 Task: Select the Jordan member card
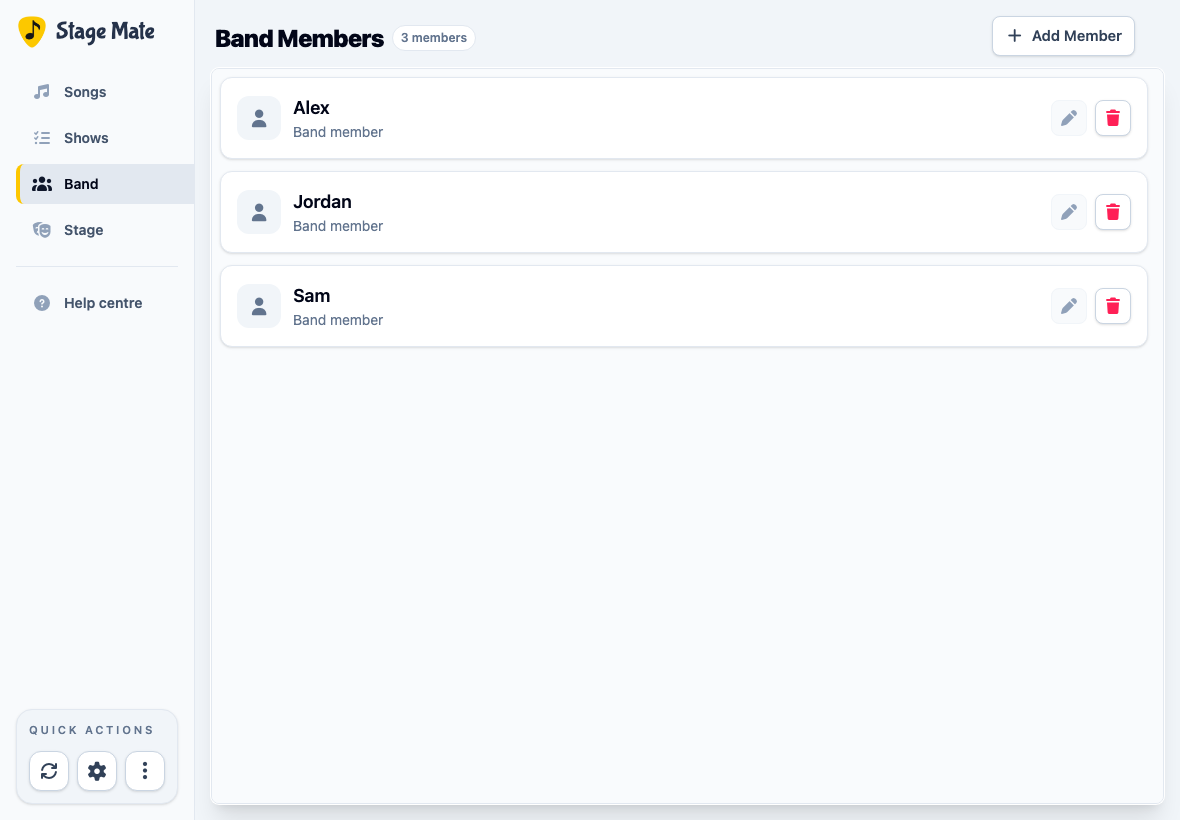click(683, 212)
